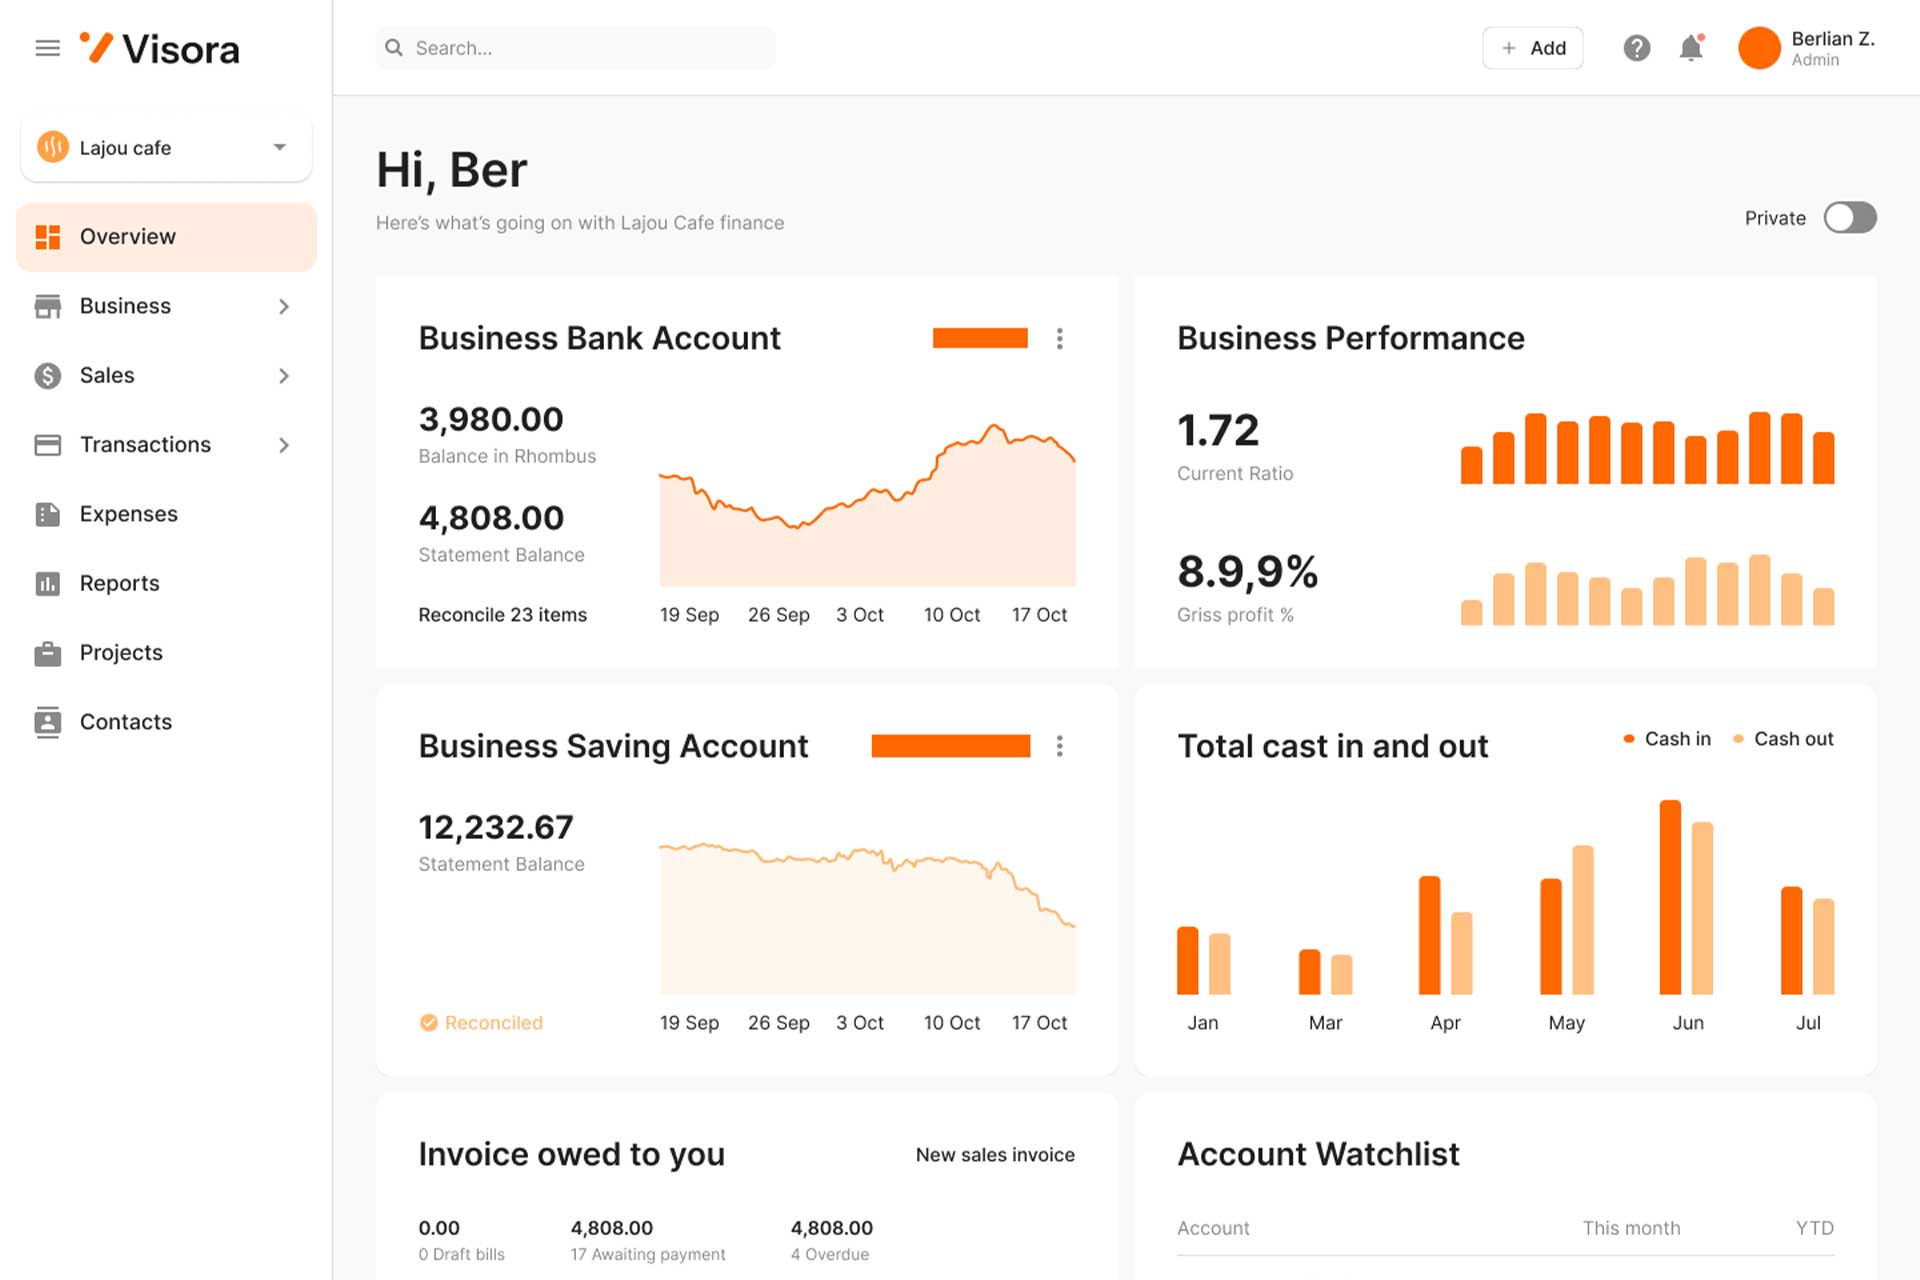The image size is (1920, 1280).
Task: Toggle Cash in legend item
Action: click(x=1667, y=739)
